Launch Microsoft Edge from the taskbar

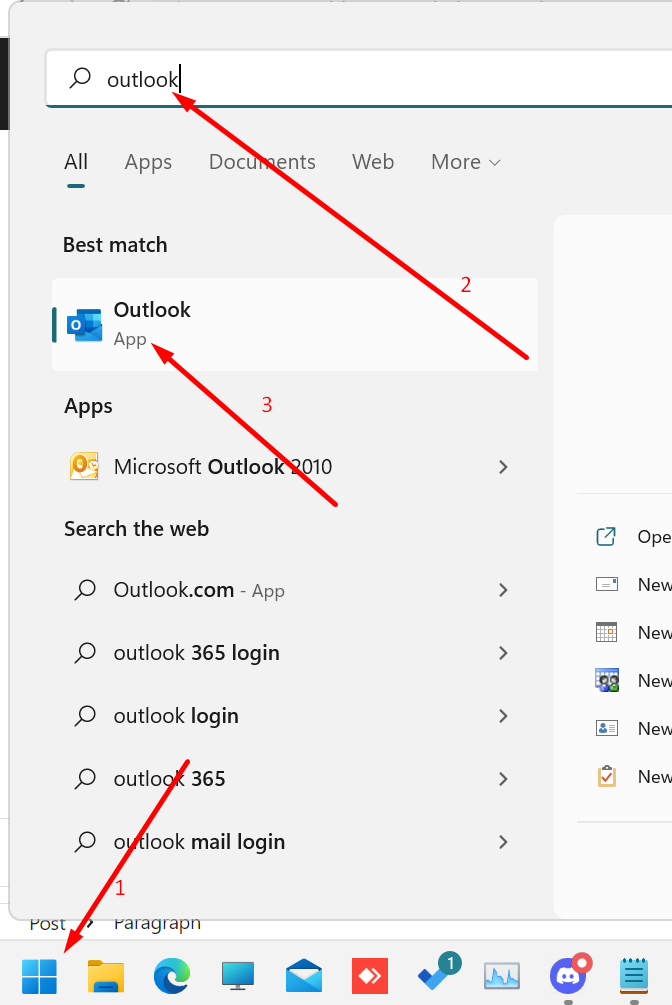pos(172,976)
